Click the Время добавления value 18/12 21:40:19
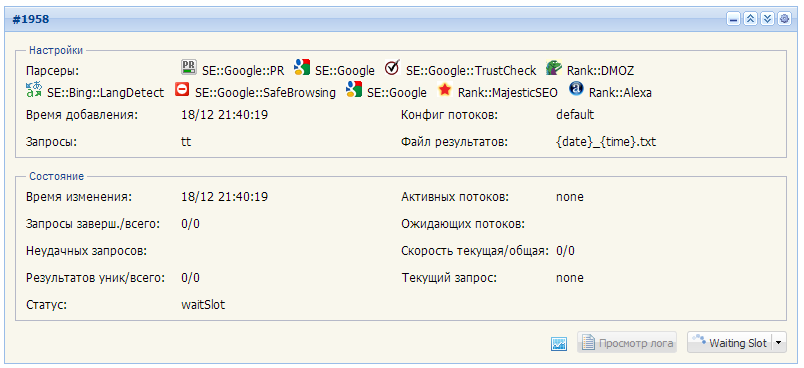 (225, 115)
